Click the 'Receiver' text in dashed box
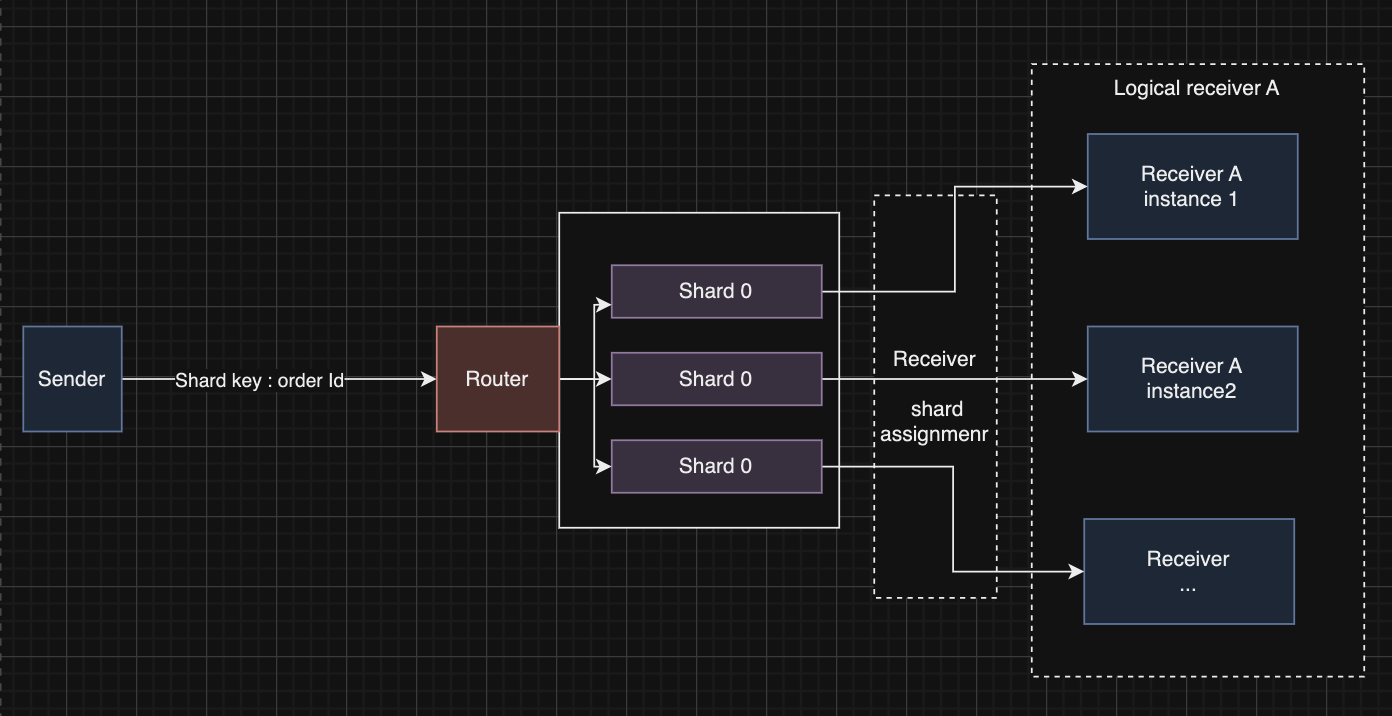This screenshot has height=716, width=1392. click(x=934, y=359)
